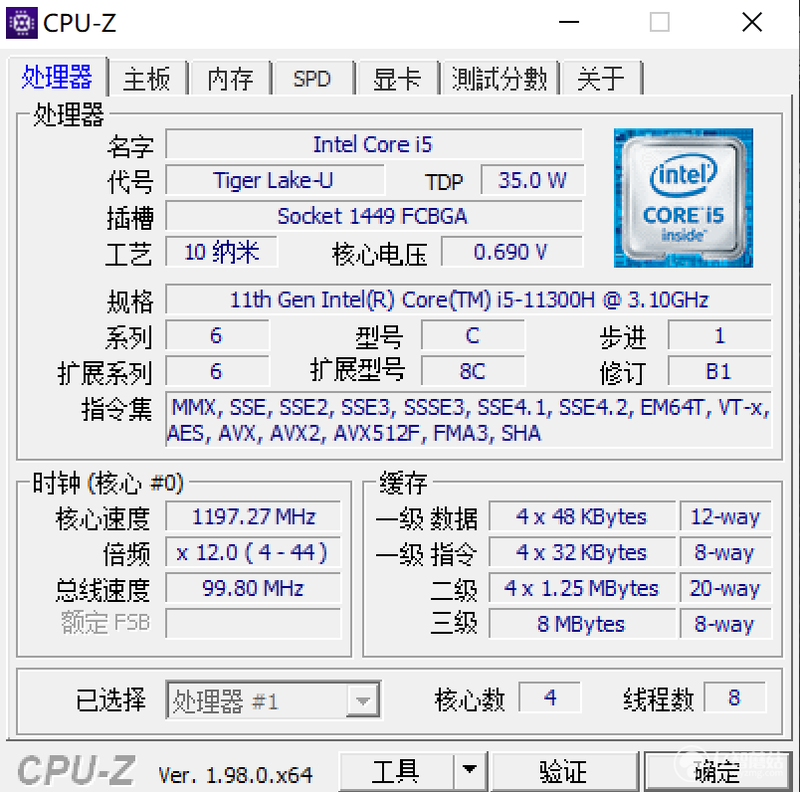
Task: Select the 測試分數 benchmark tab
Action: (499, 79)
